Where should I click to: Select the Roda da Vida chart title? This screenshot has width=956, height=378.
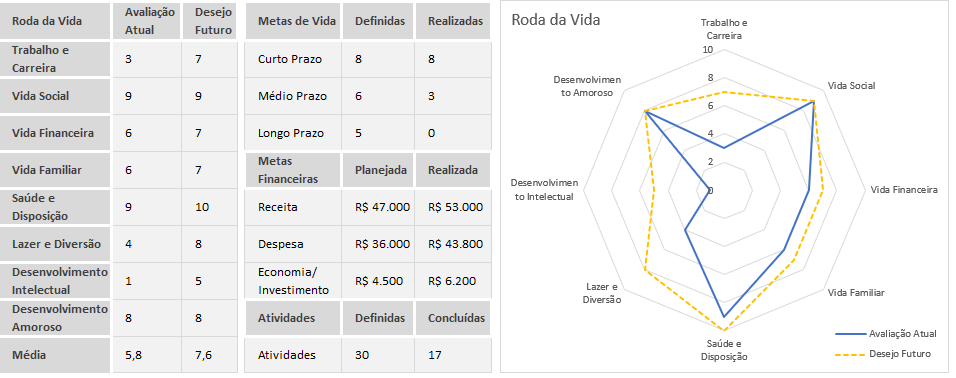coord(555,20)
